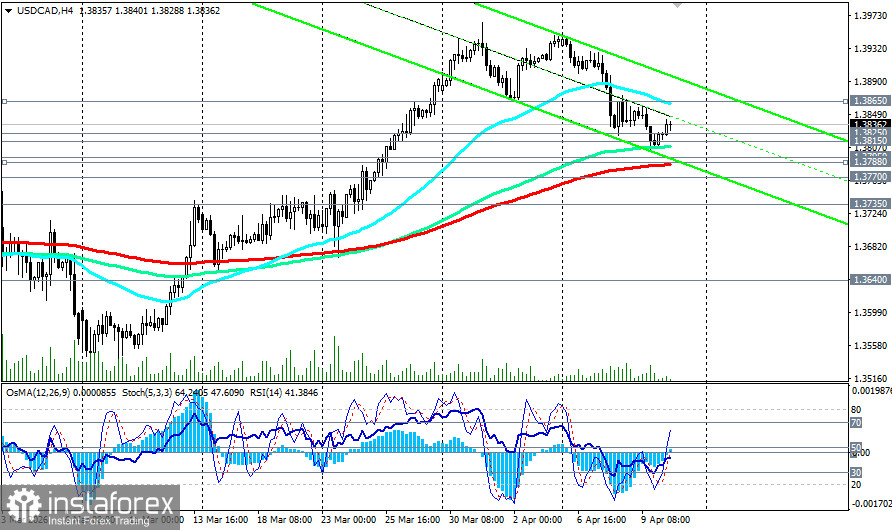Screen dimensions: 892x530
Task: Click the 30 Mar 08:00 time label
Action: tap(476, 520)
